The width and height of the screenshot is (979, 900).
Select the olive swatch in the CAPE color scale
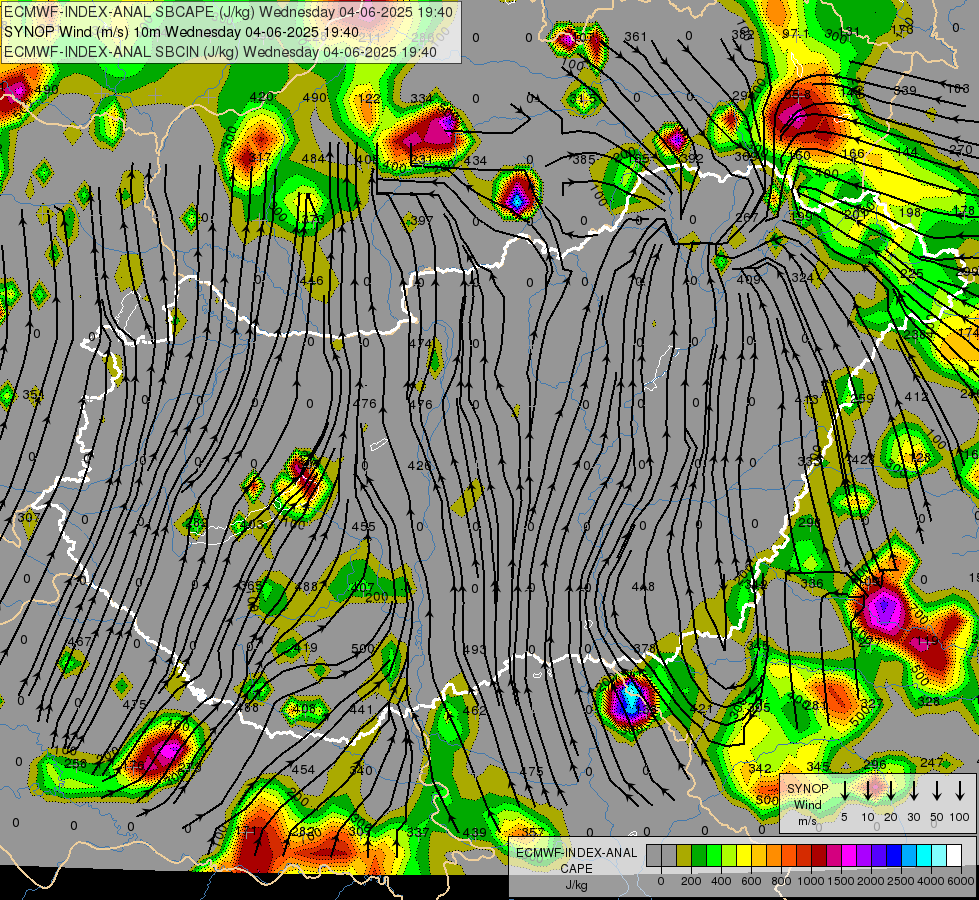click(684, 856)
